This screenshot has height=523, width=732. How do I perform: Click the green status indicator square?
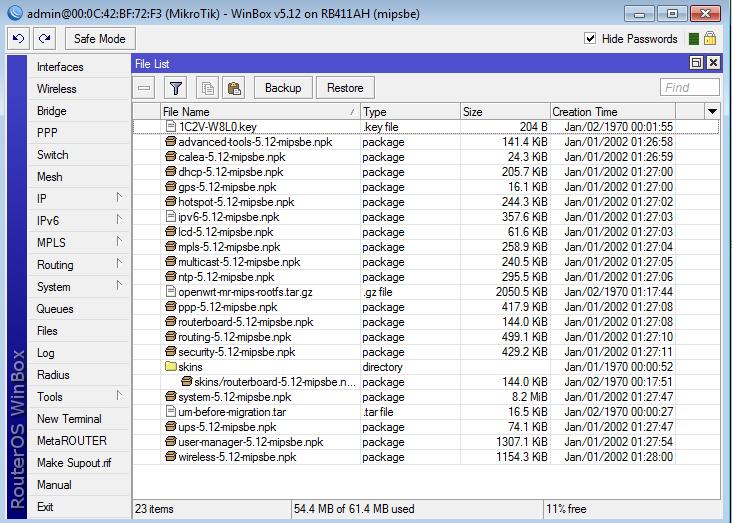coord(694,39)
